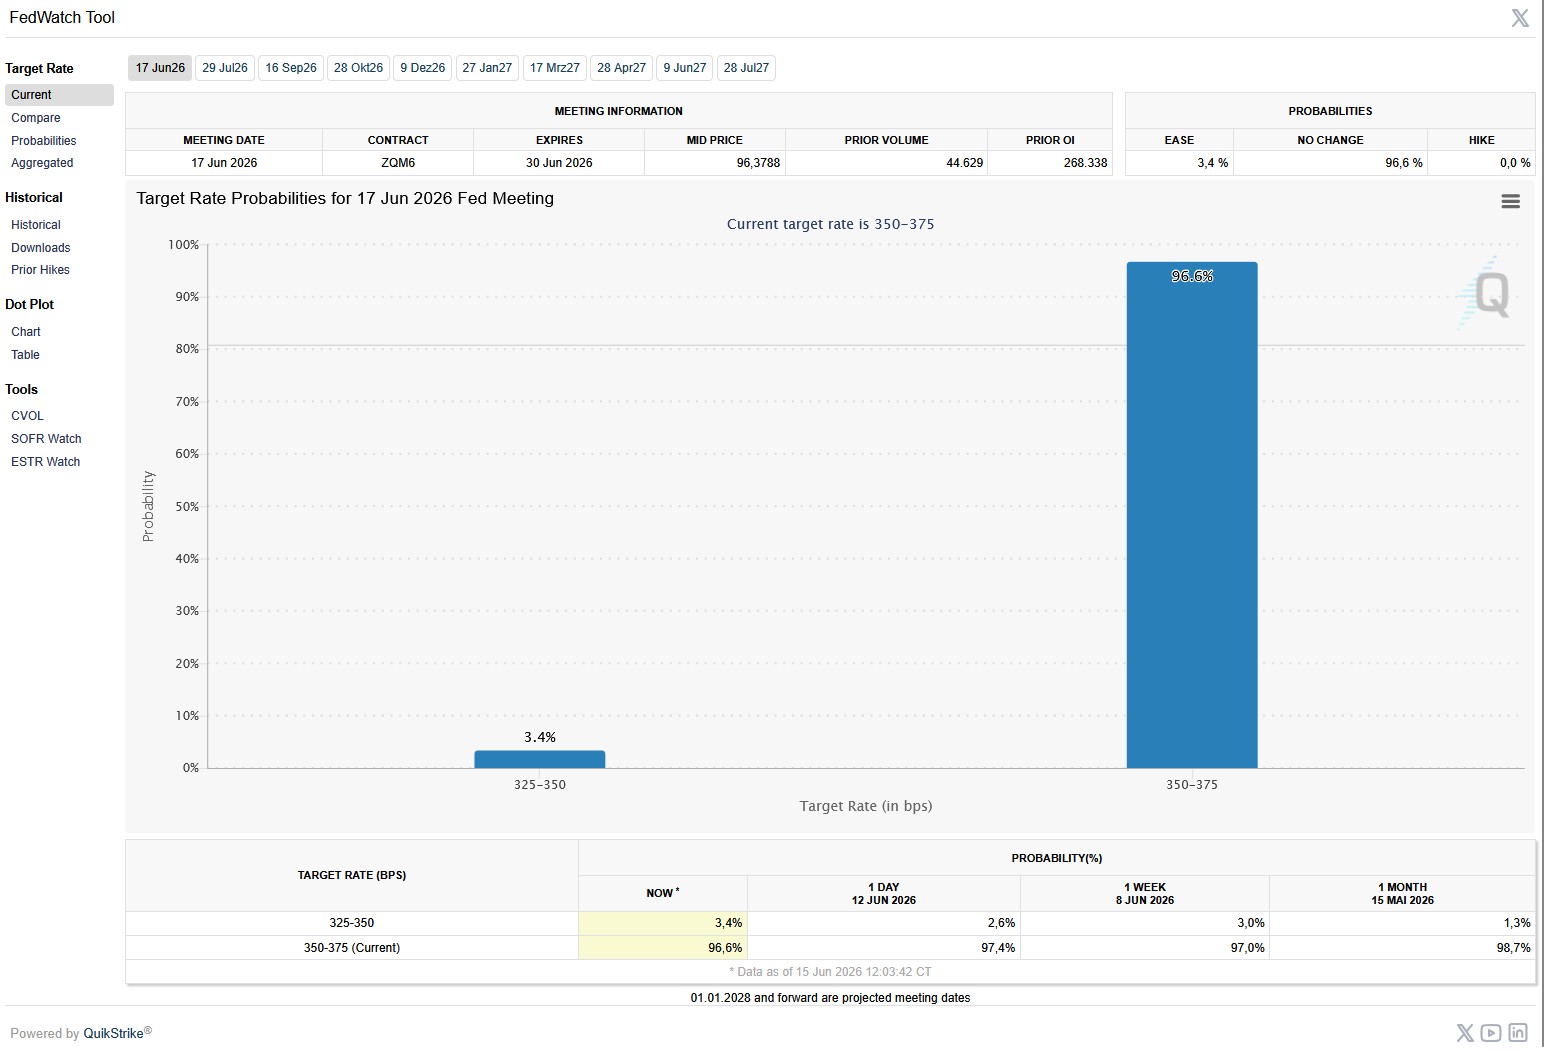The image size is (1549, 1054).
Task: Open the YouTube icon in footer
Action: (x=1491, y=1033)
